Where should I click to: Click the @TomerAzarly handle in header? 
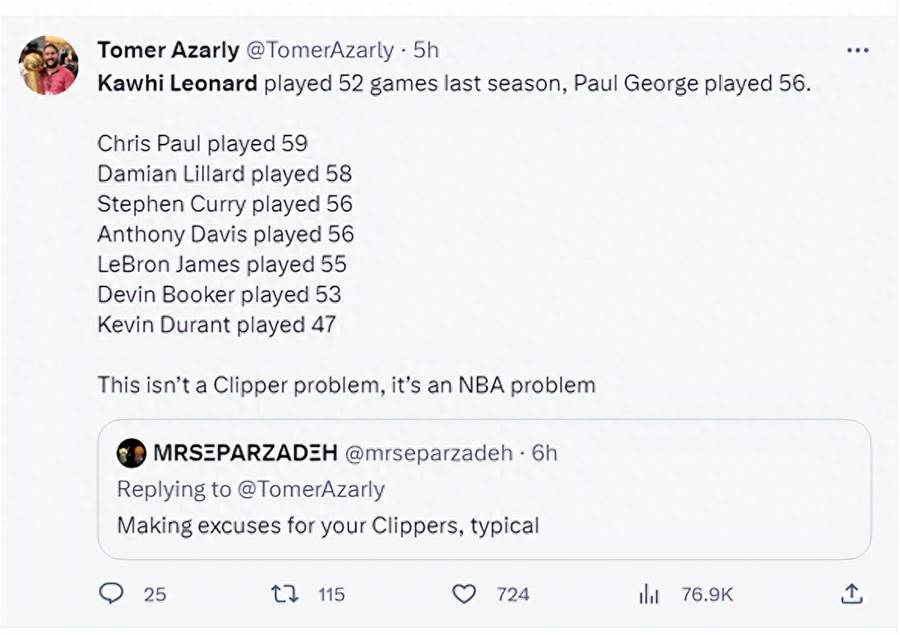[320, 50]
